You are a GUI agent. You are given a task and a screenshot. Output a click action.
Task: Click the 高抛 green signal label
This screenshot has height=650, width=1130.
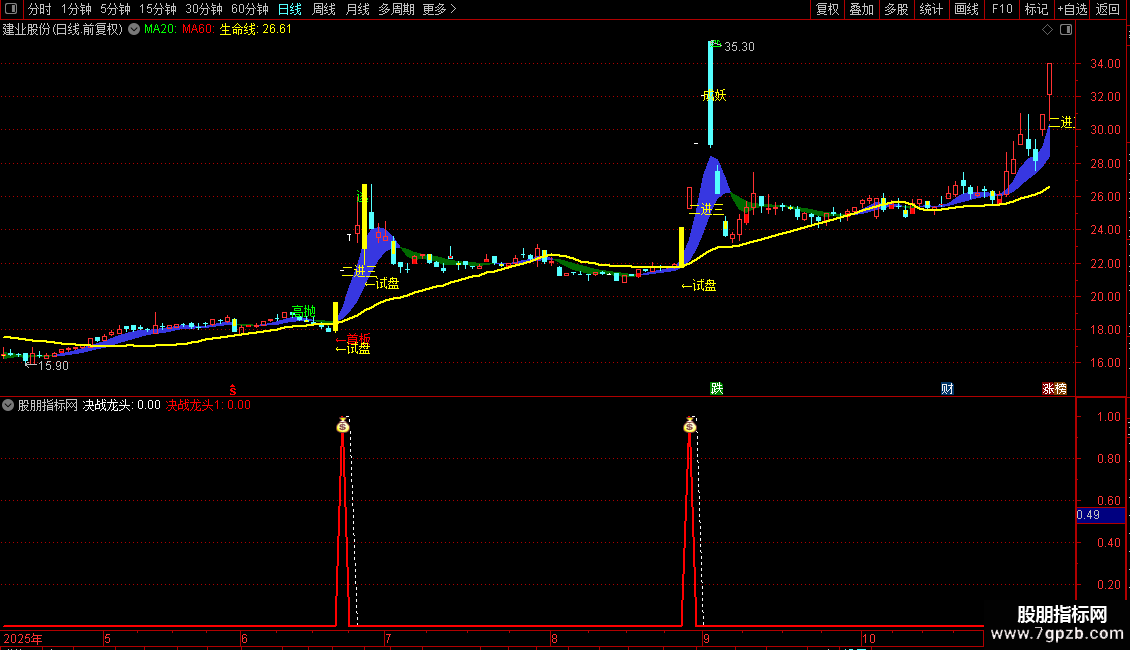[x=303, y=311]
